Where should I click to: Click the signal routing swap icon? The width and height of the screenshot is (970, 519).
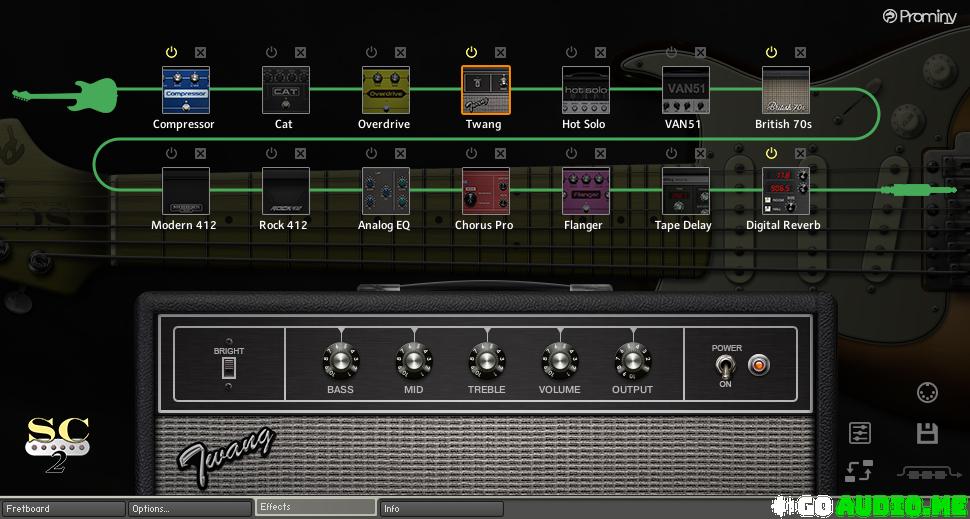click(x=859, y=471)
